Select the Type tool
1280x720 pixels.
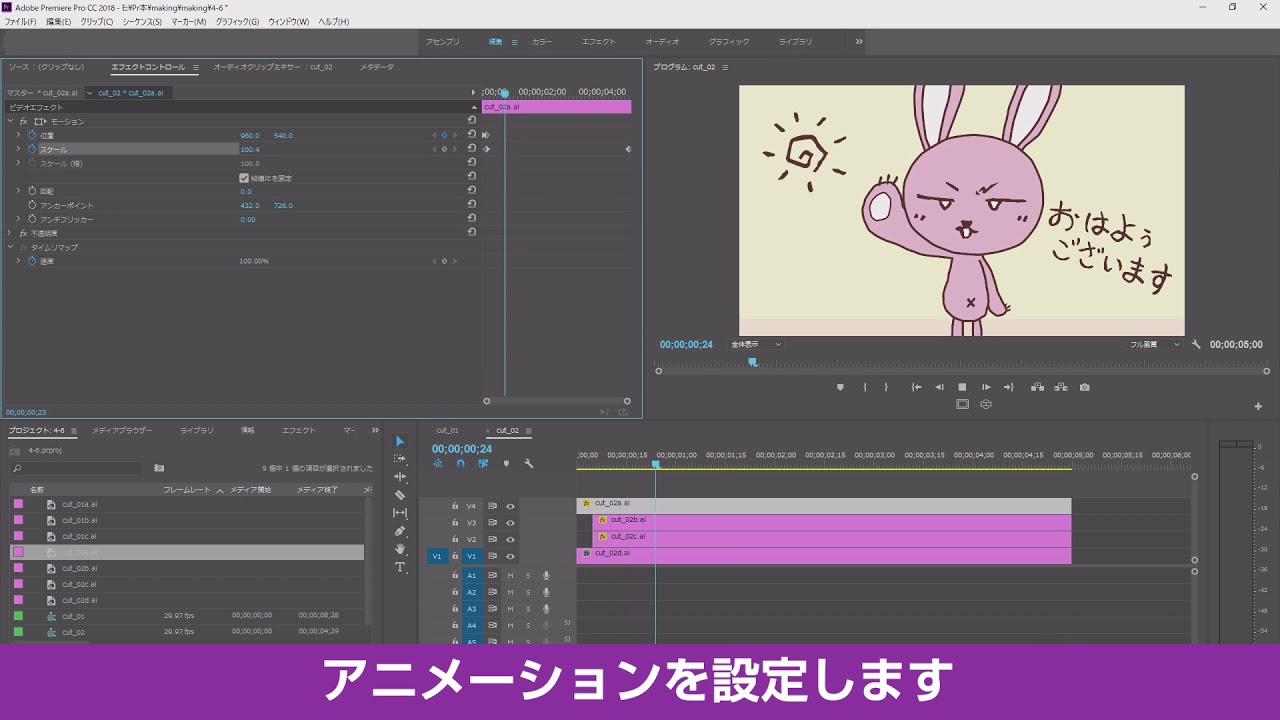(x=400, y=567)
